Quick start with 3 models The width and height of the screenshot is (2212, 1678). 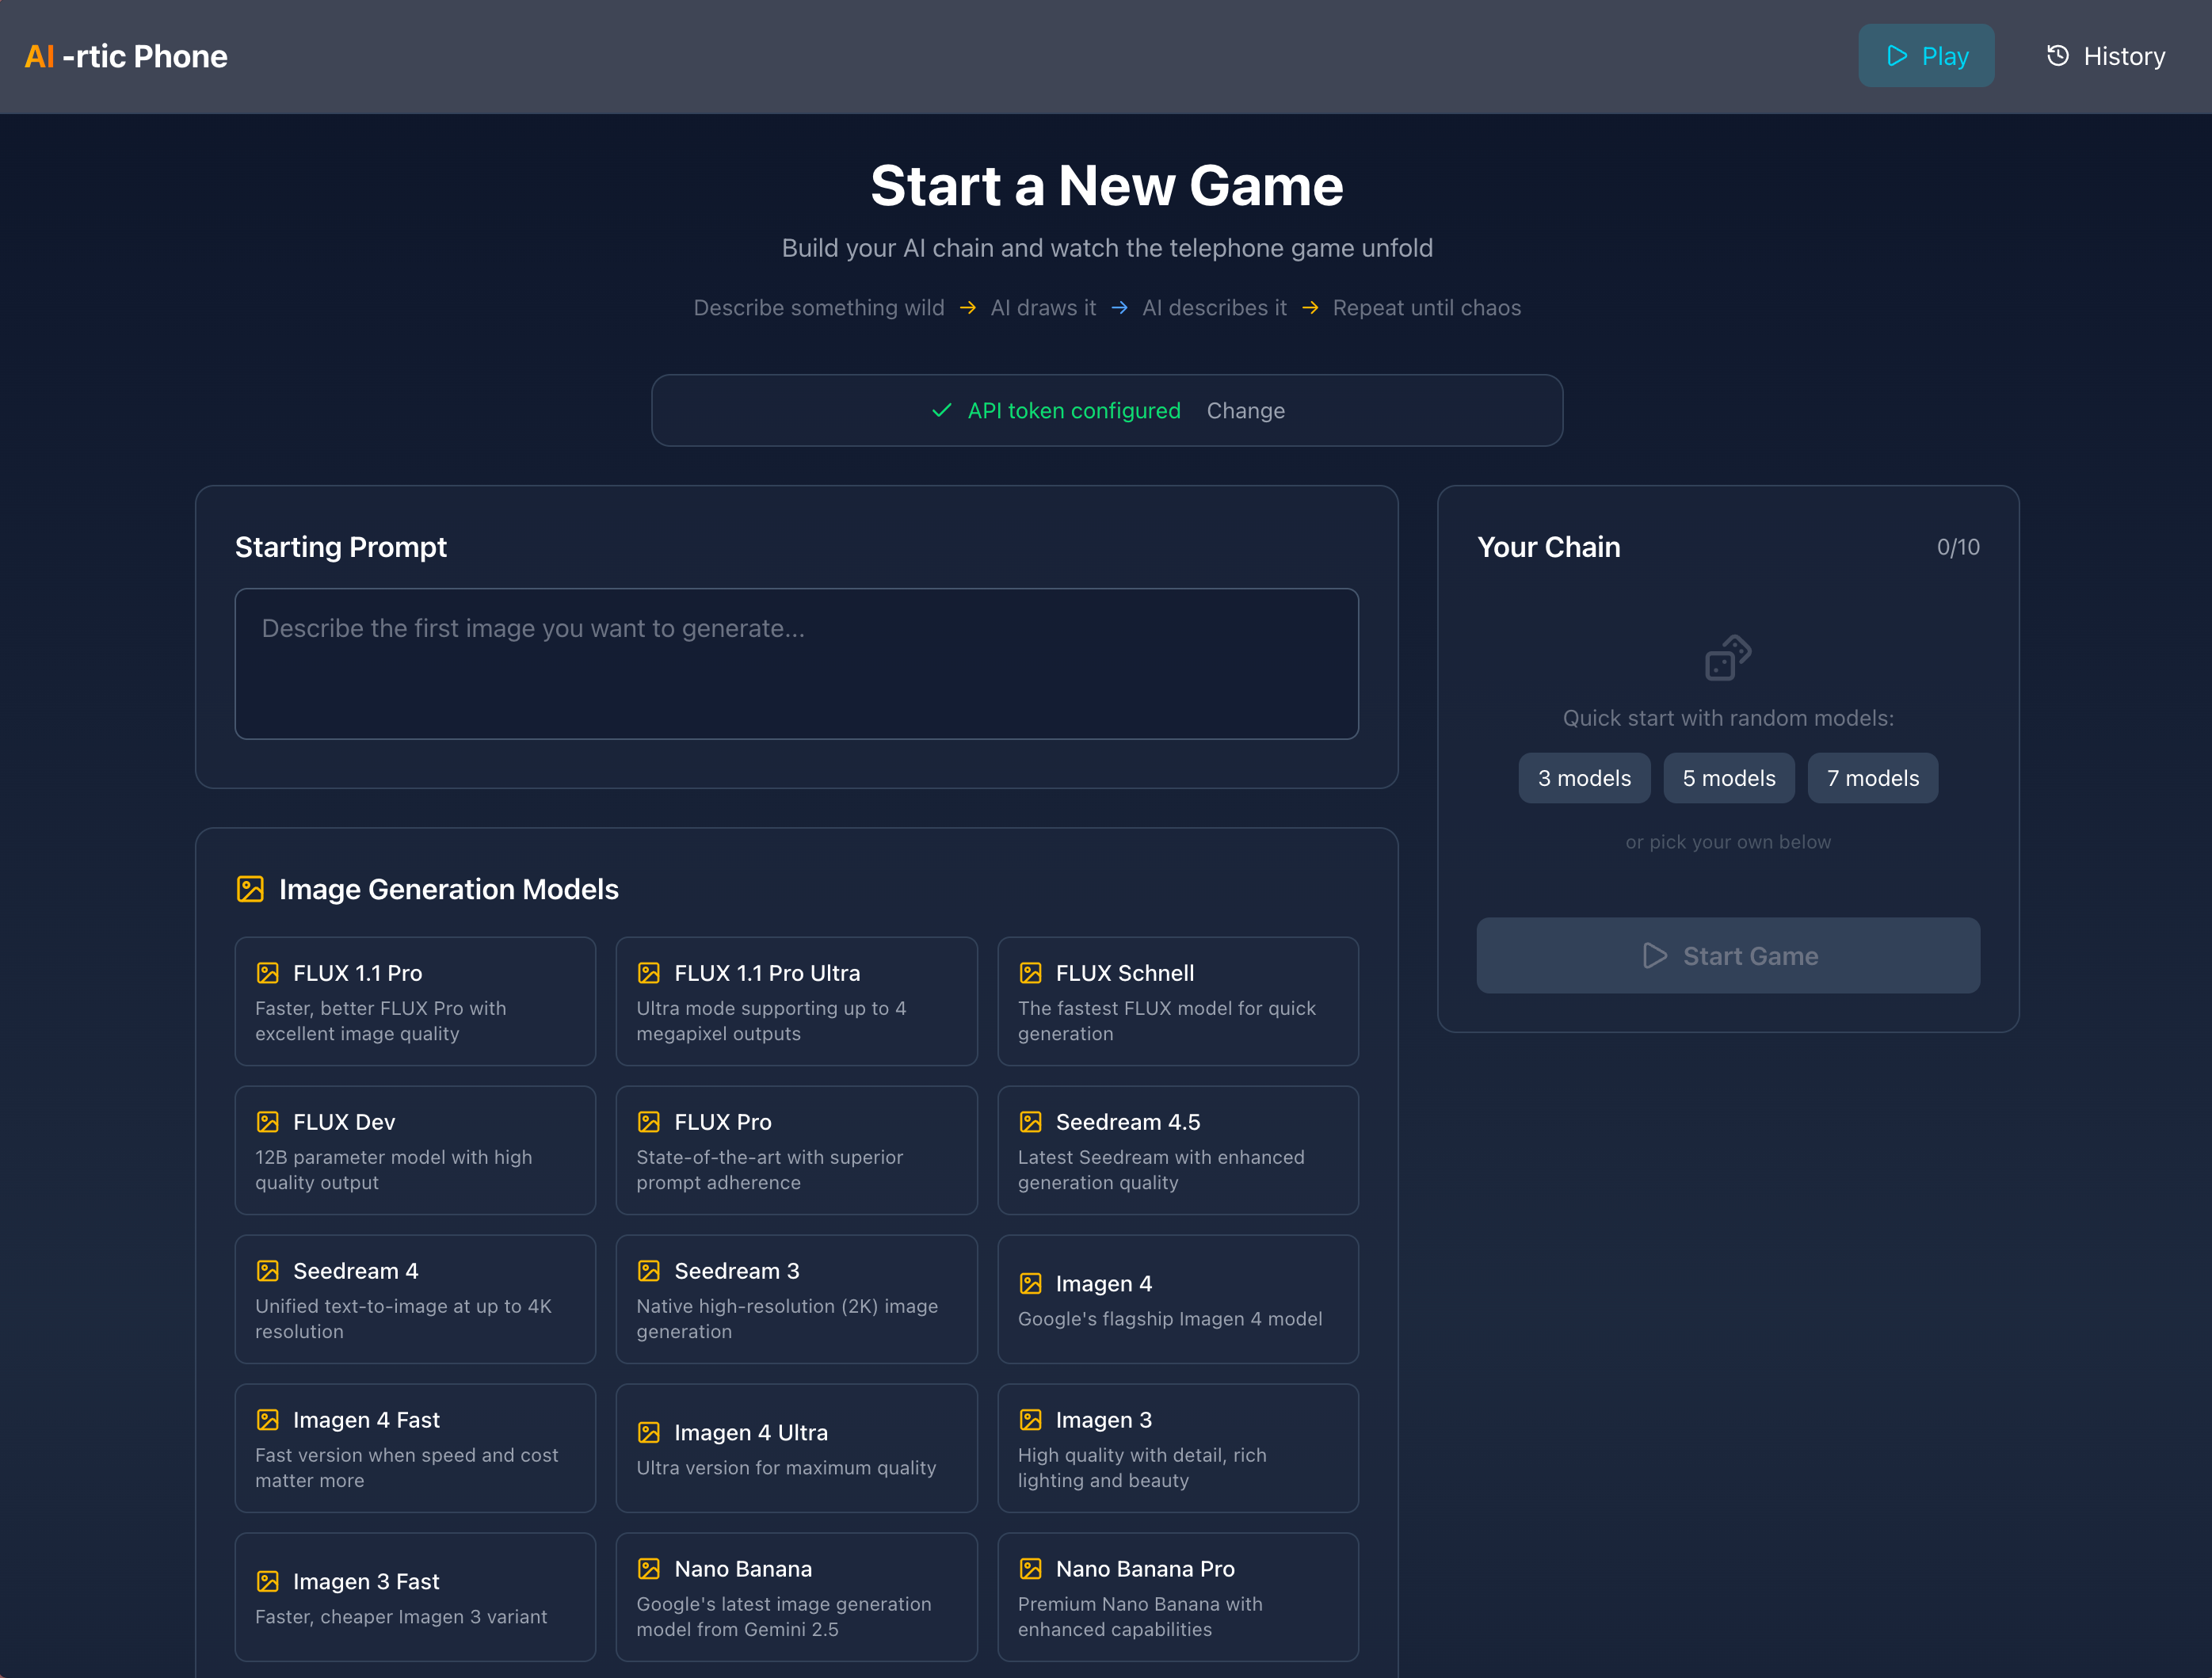(1584, 778)
